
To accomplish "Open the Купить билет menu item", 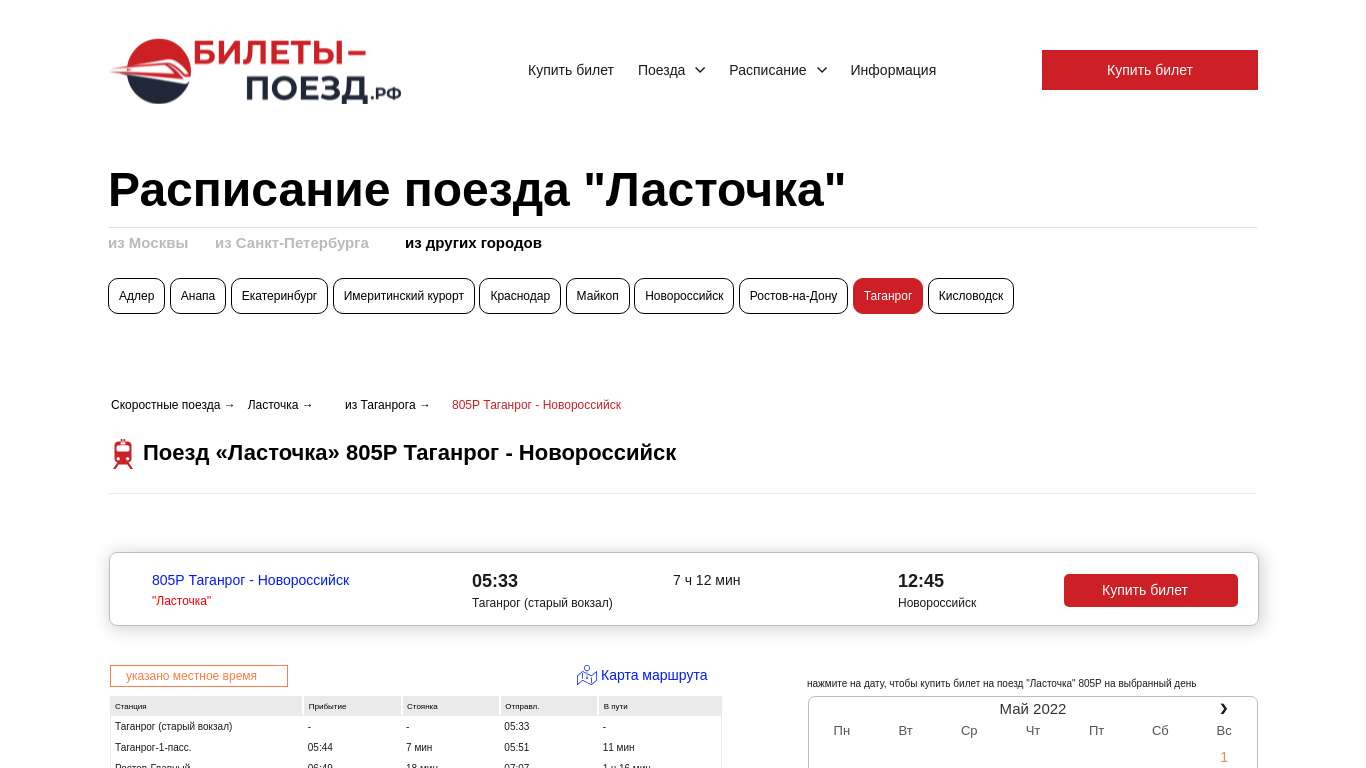I will click(570, 70).
